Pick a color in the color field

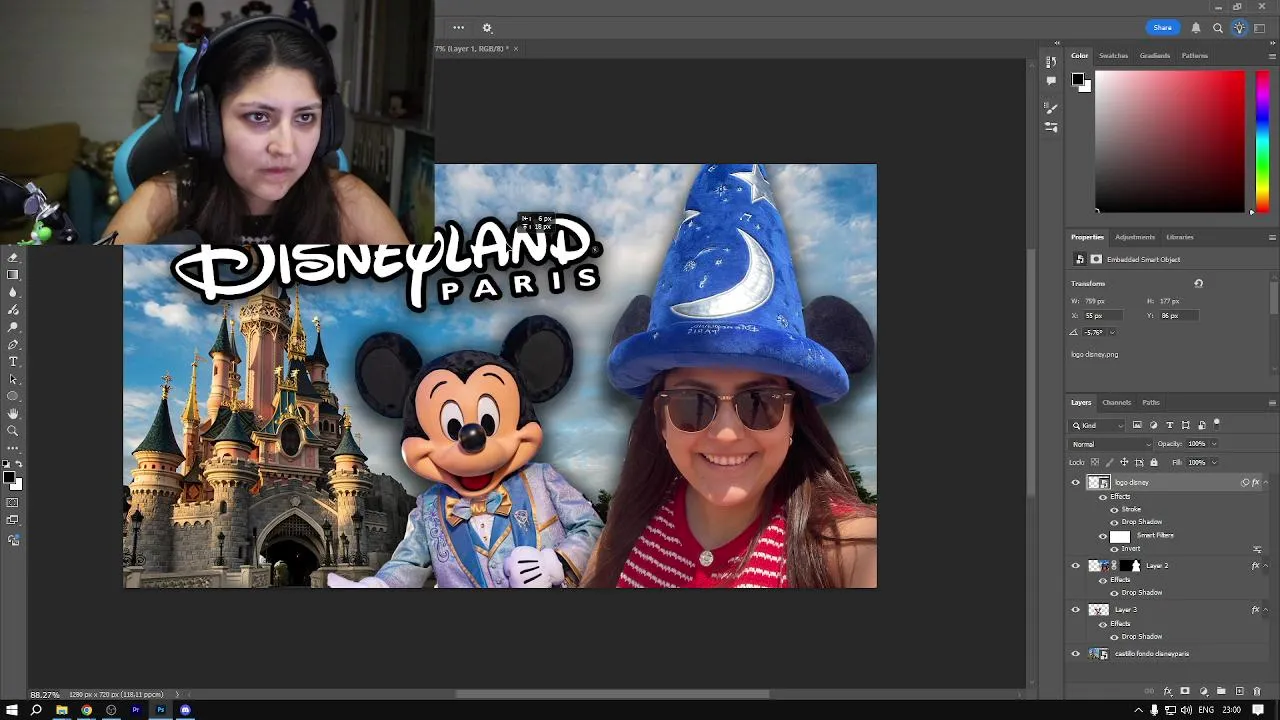[x=1170, y=141]
